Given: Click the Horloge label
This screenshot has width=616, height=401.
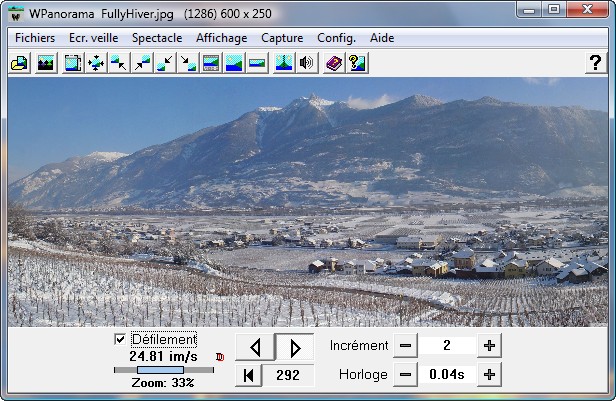Looking at the screenshot, I should pos(363,375).
